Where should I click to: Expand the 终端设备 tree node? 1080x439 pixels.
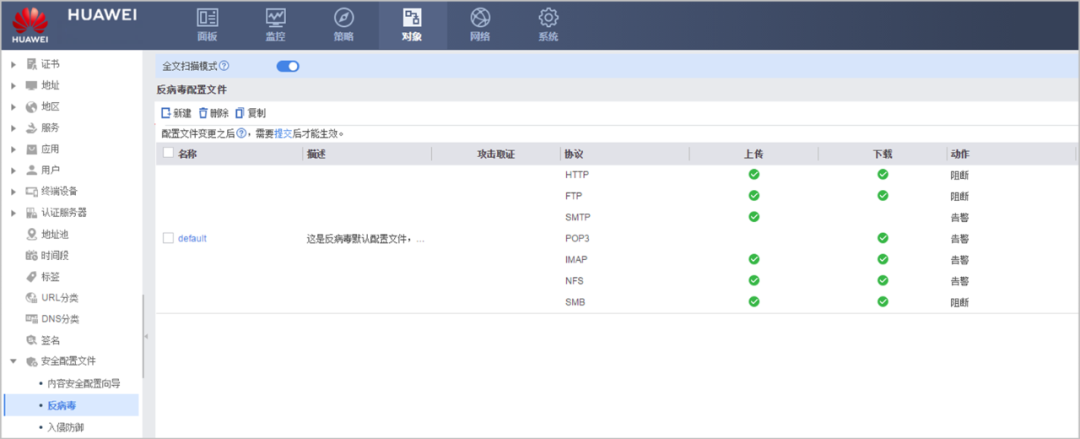(13, 192)
